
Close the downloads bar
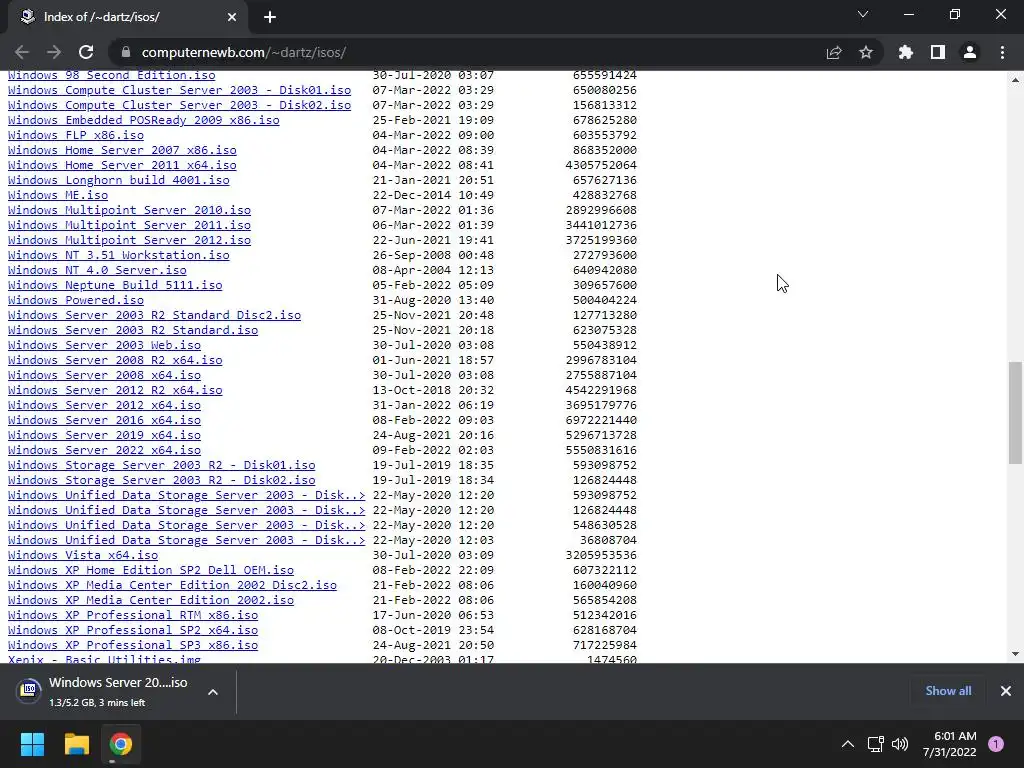click(1006, 691)
